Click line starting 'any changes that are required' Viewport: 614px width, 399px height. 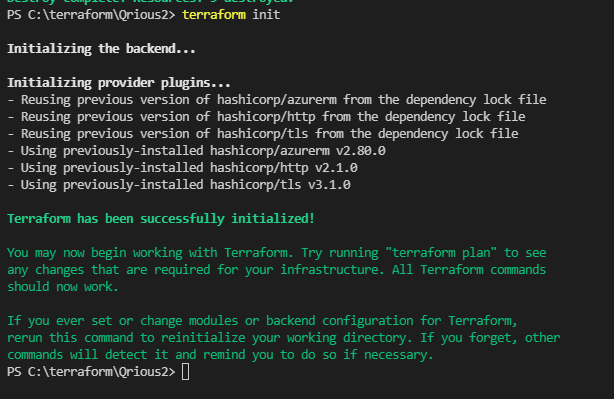point(276,270)
